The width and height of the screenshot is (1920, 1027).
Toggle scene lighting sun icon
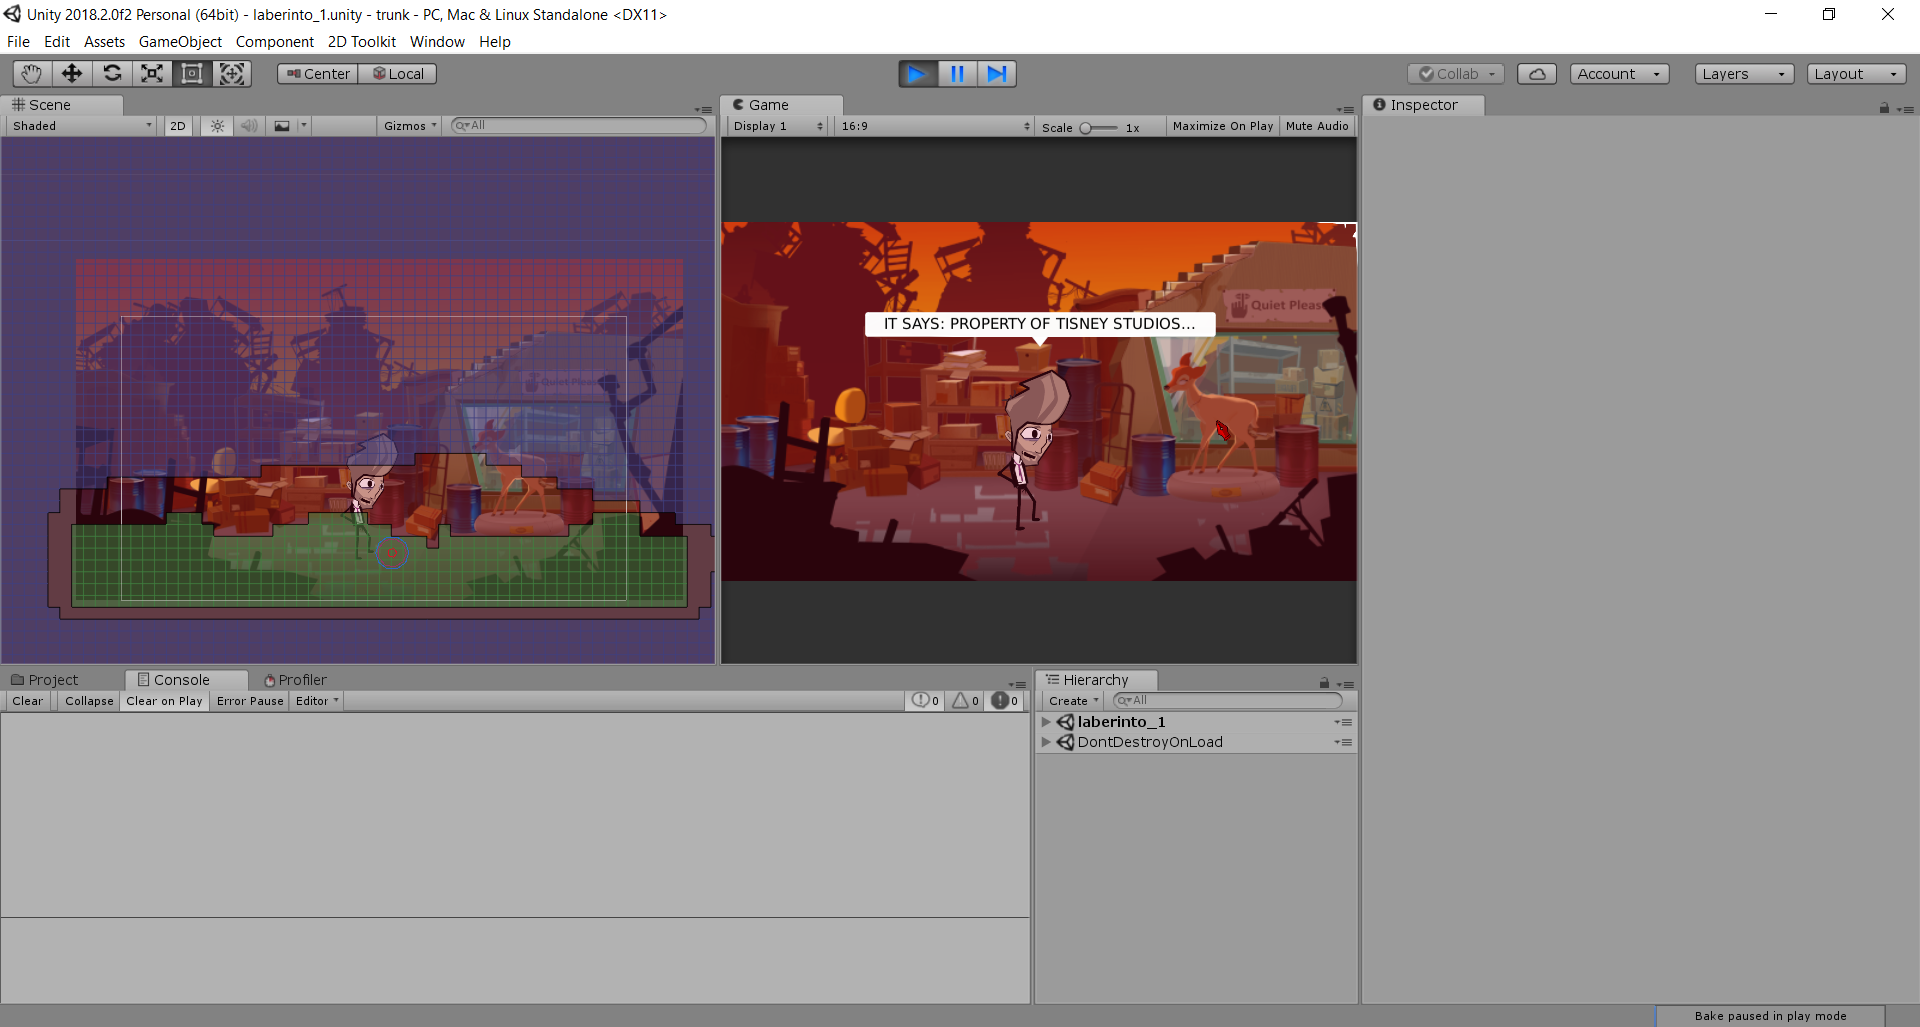click(x=217, y=126)
